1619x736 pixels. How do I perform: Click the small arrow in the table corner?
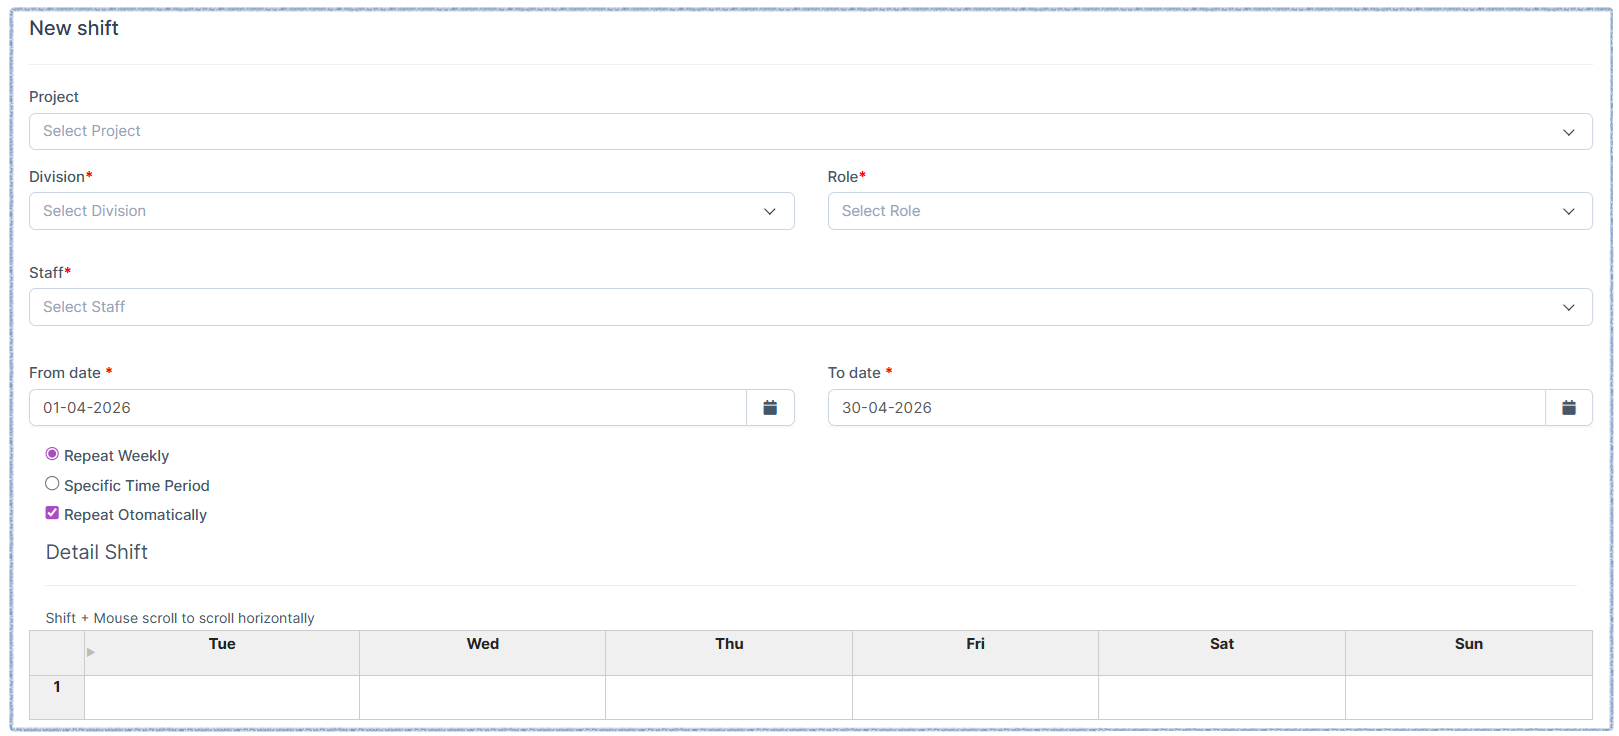tap(91, 652)
